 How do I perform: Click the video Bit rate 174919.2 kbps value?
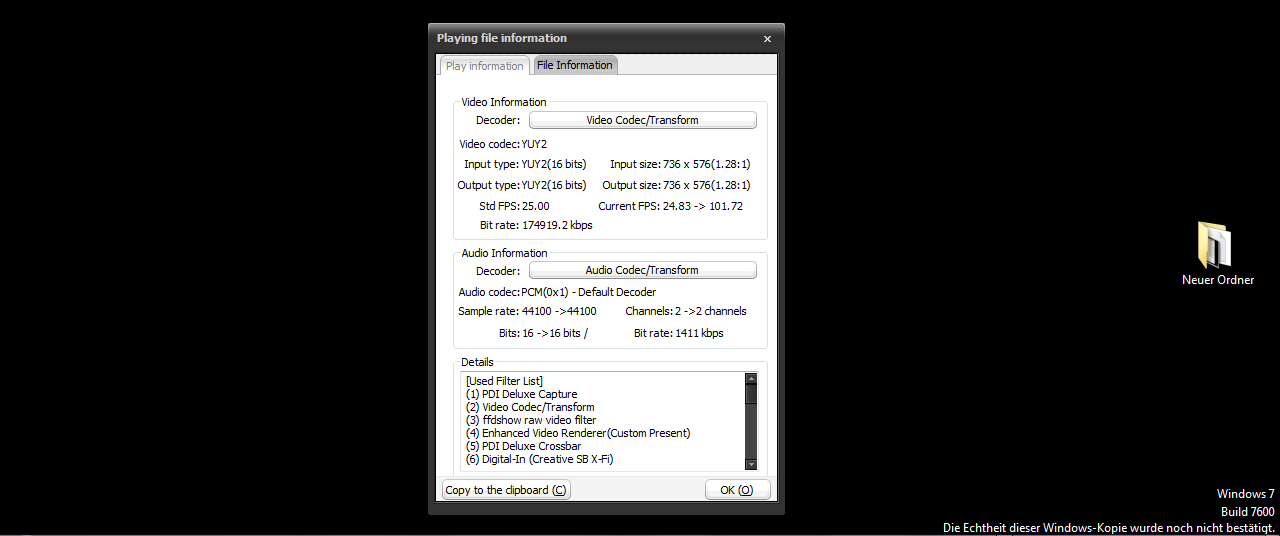pyautogui.click(x=557, y=225)
